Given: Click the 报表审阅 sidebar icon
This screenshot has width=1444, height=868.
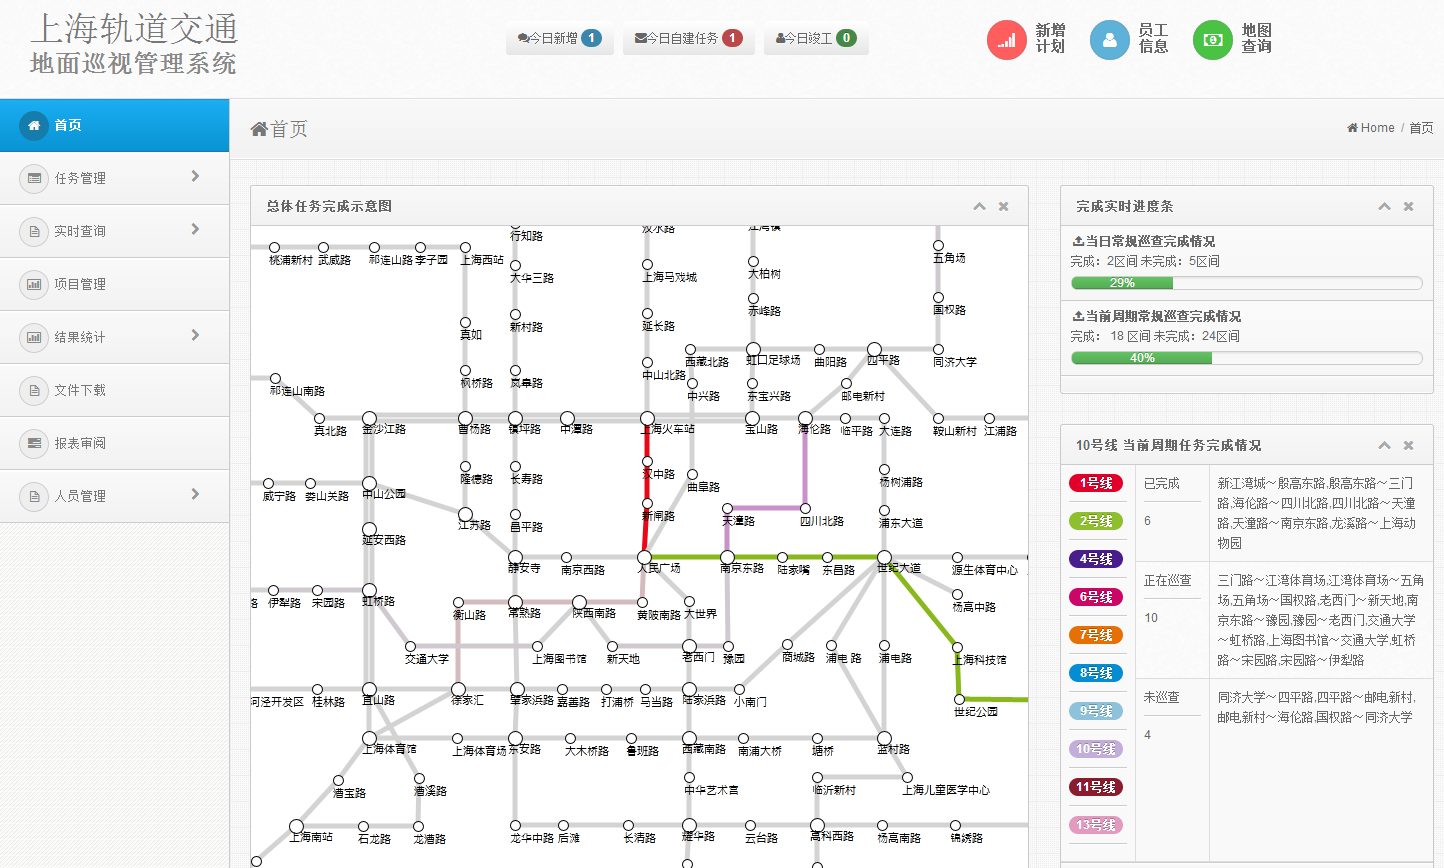Looking at the screenshot, I should [x=34, y=443].
